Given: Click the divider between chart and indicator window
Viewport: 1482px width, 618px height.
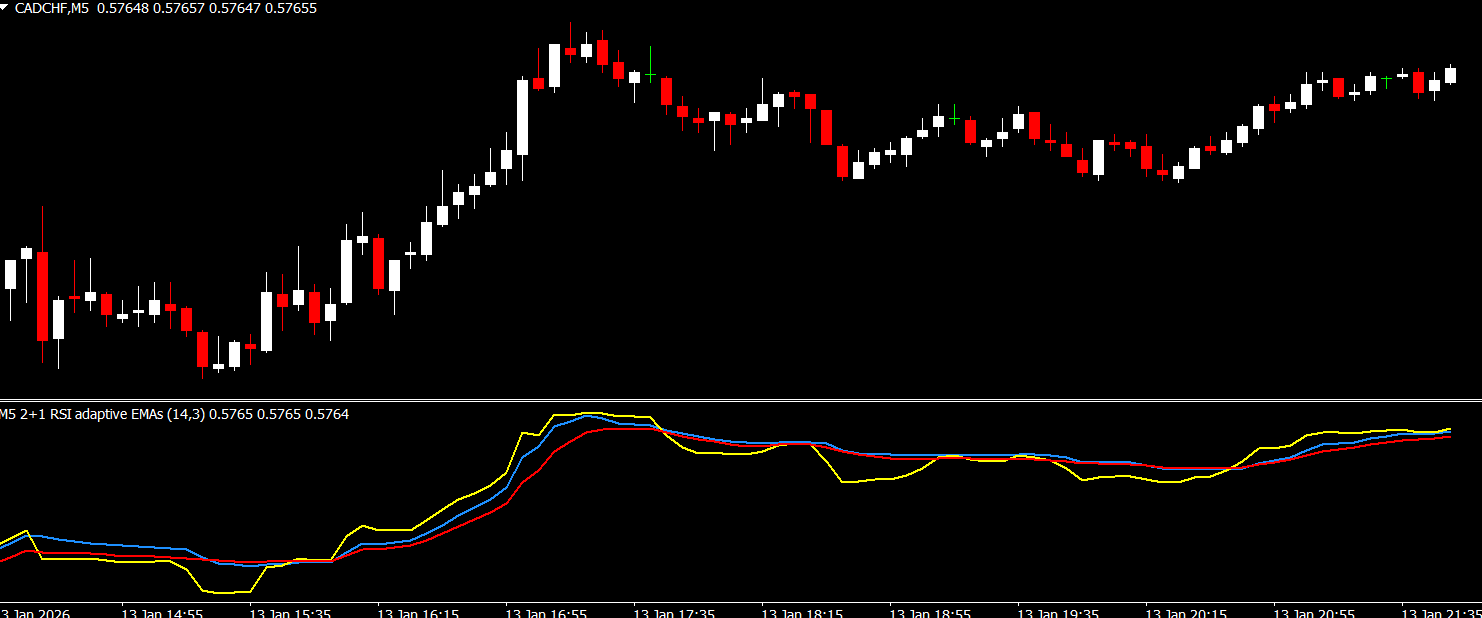Looking at the screenshot, I should (740, 400).
